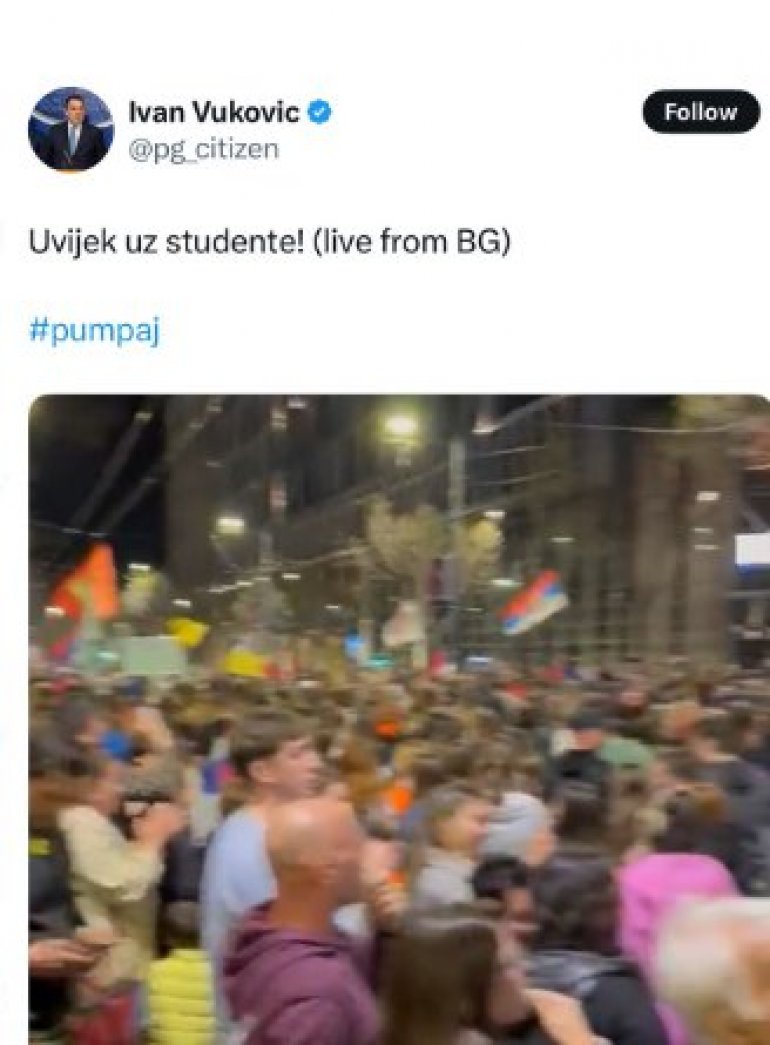Viewport: 770px width, 1045px height.
Task: Click the blue verified badge beside Ivan Vukovic
Action: (x=319, y=111)
